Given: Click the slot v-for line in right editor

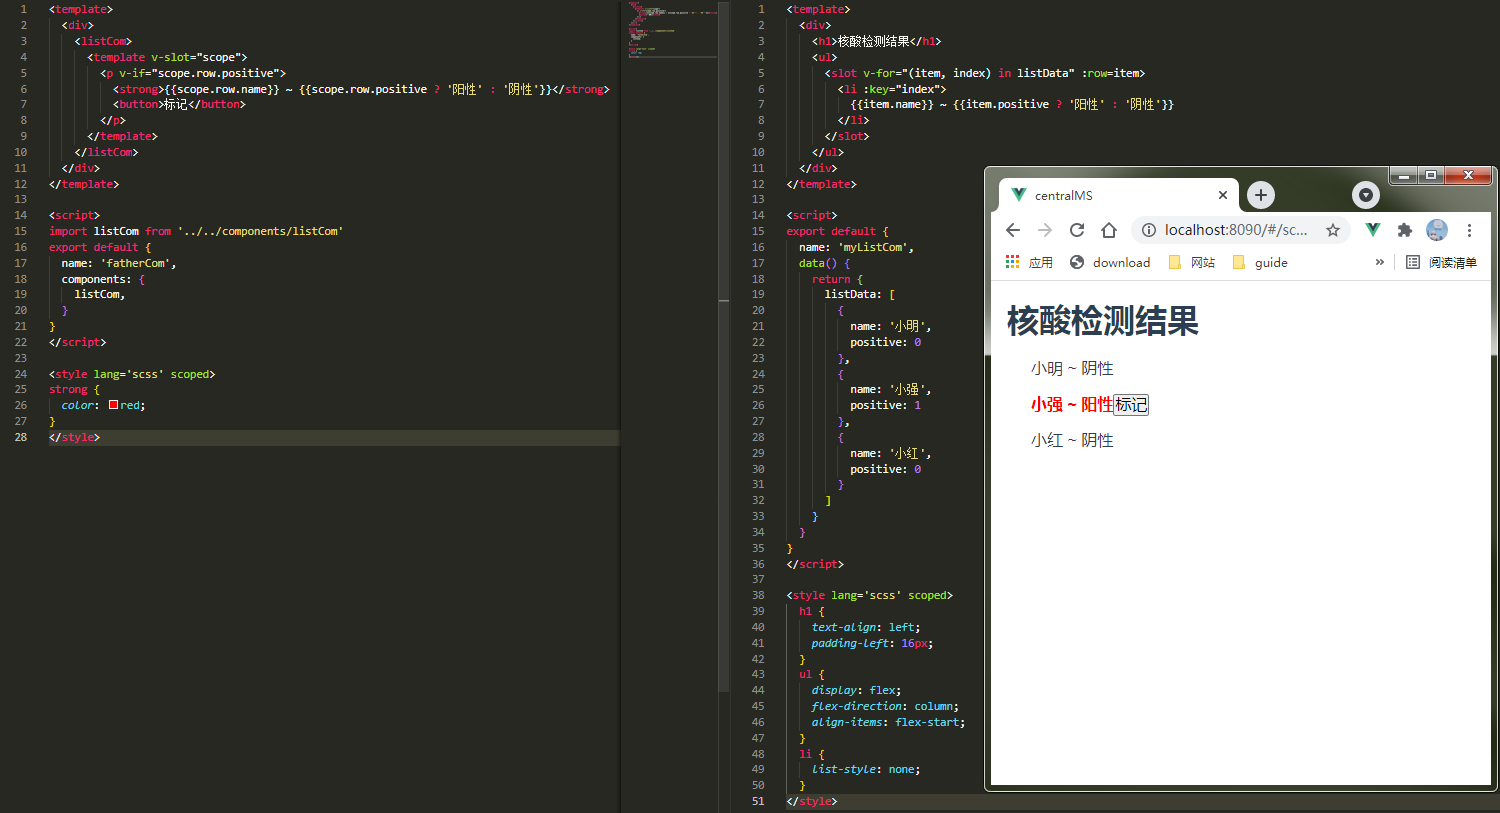Looking at the screenshot, I should 985,73.
